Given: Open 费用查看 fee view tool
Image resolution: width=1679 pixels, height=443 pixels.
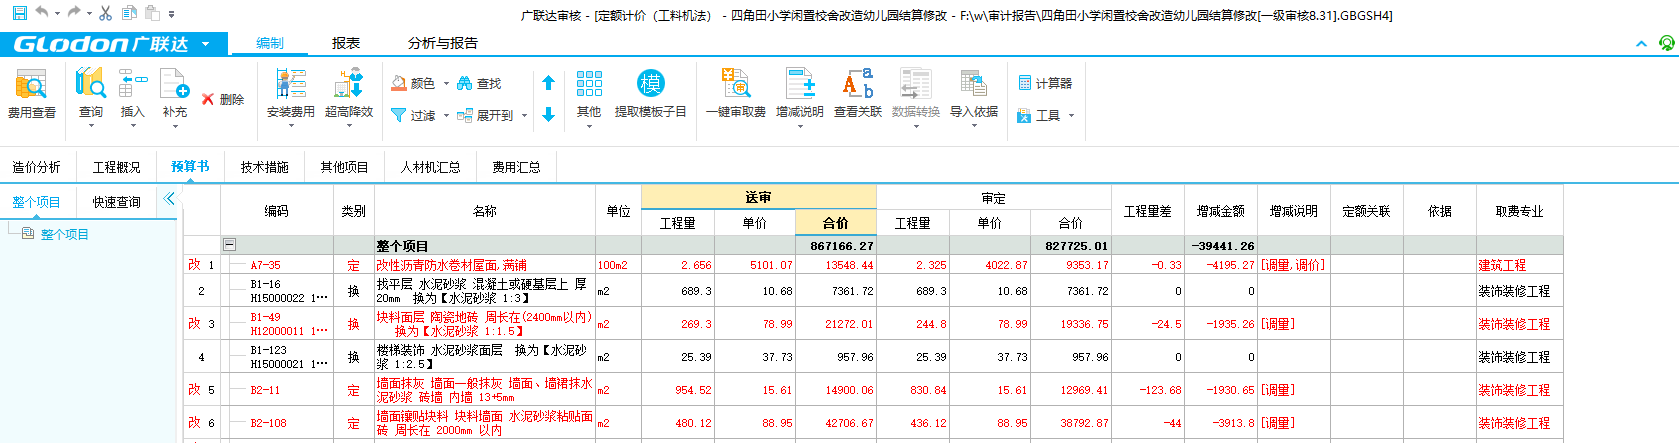Looking at the screenshot, I should point(32,94).
